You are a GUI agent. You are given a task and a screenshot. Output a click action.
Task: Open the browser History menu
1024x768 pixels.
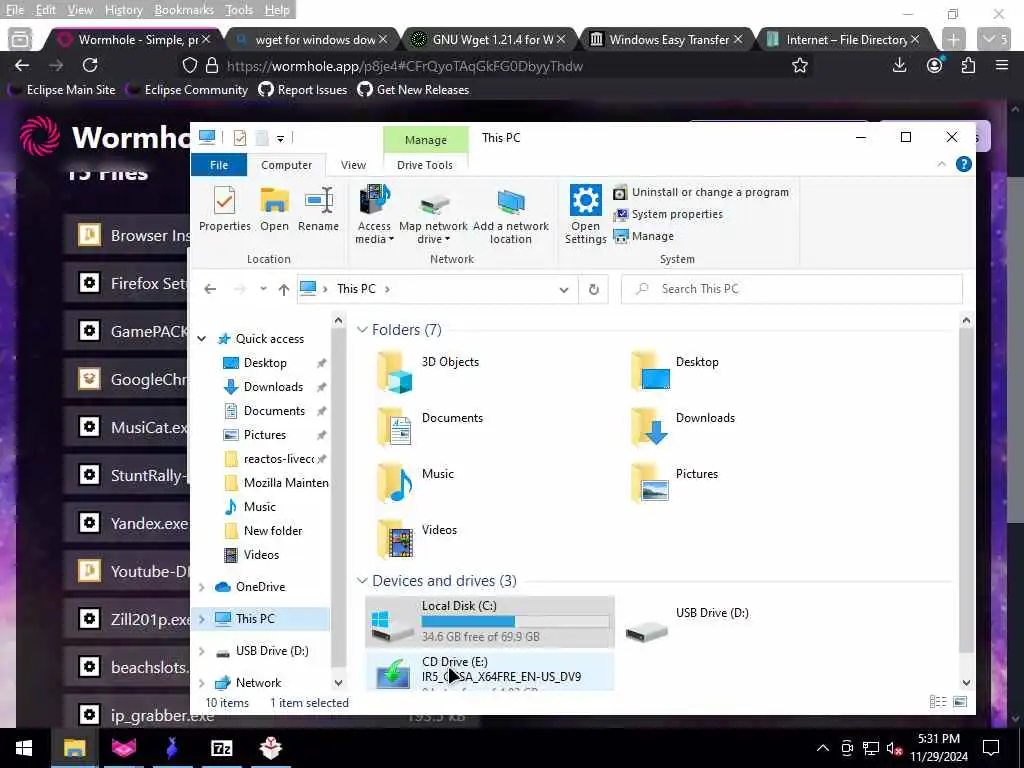(x=123, y=10)
